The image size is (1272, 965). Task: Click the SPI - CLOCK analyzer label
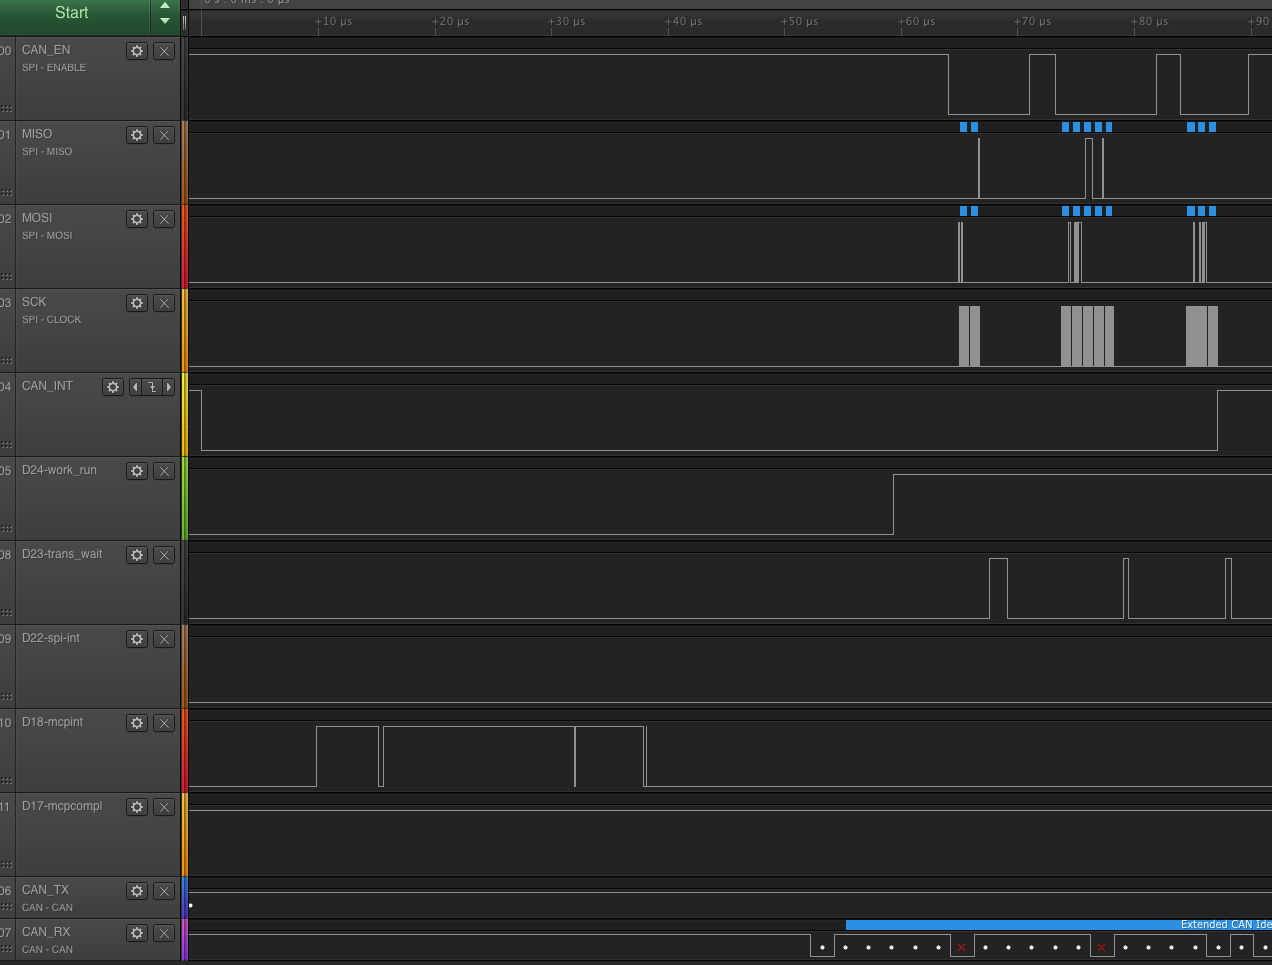[x=52, y=320]
